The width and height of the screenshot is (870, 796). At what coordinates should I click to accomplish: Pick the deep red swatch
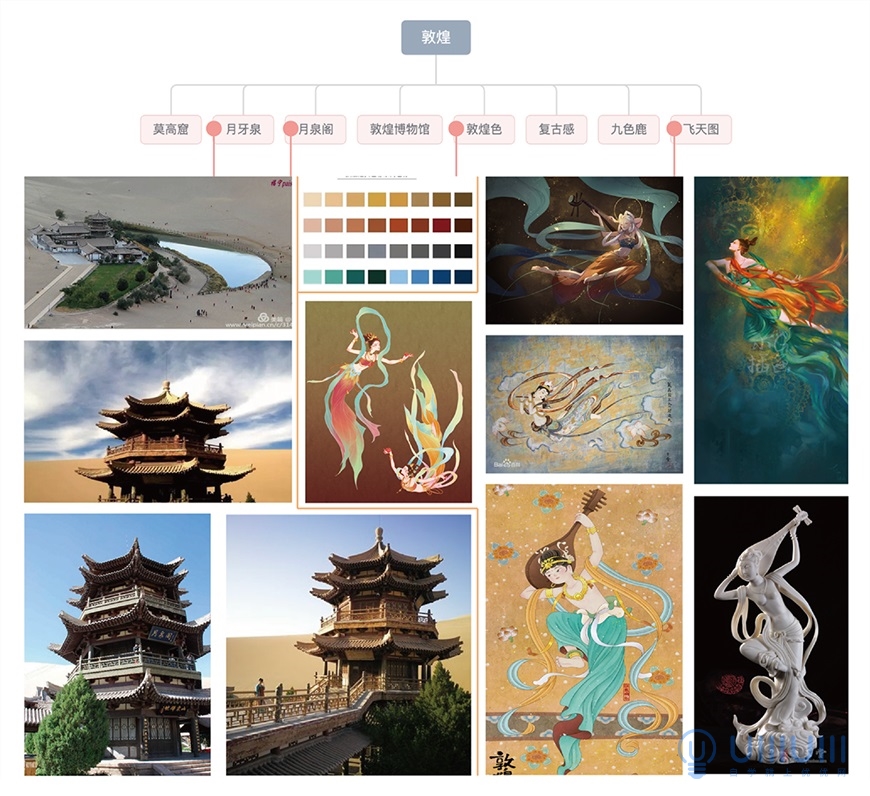click(x=442, y=225)
